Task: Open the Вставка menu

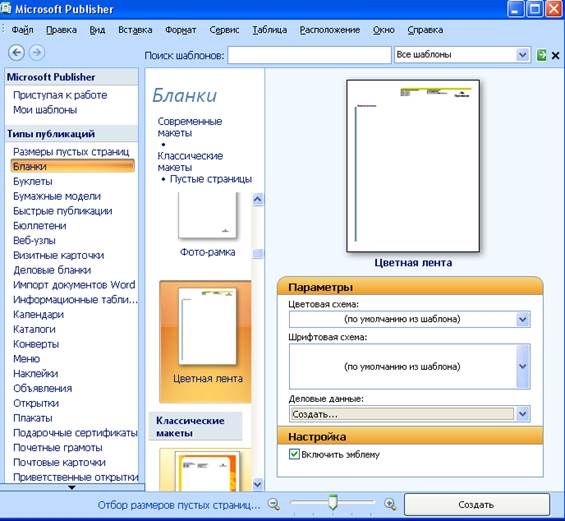Action: pyautogui.click(x=135, y=30)
